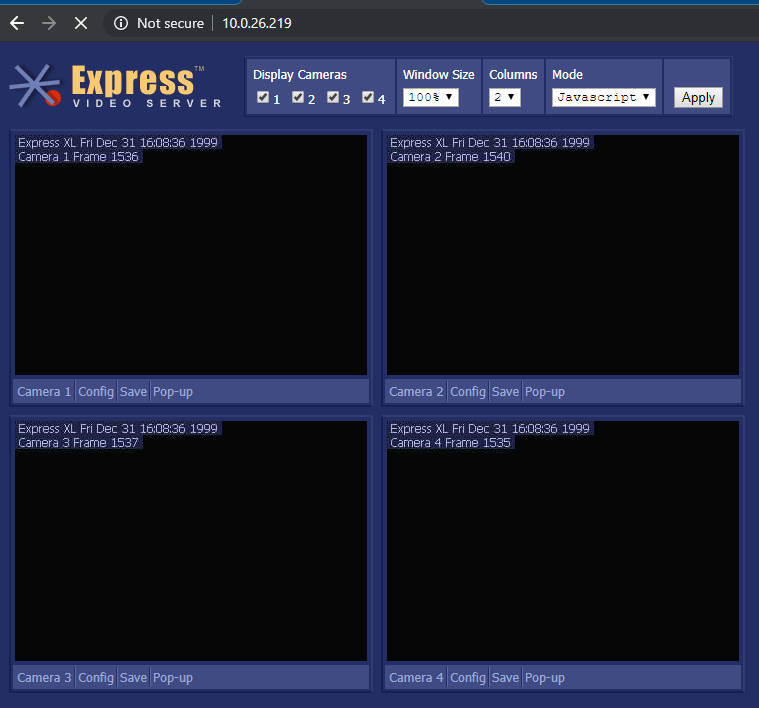
Task: Open Config for Camera 4
Action: point(468,678)
